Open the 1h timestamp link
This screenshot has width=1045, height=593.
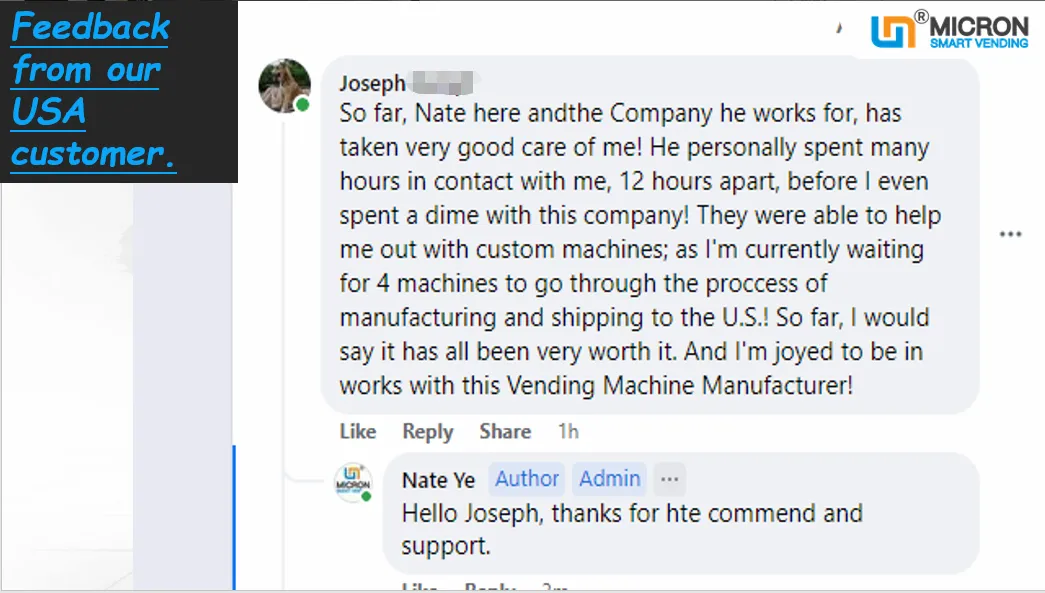[x=568, y=432]
